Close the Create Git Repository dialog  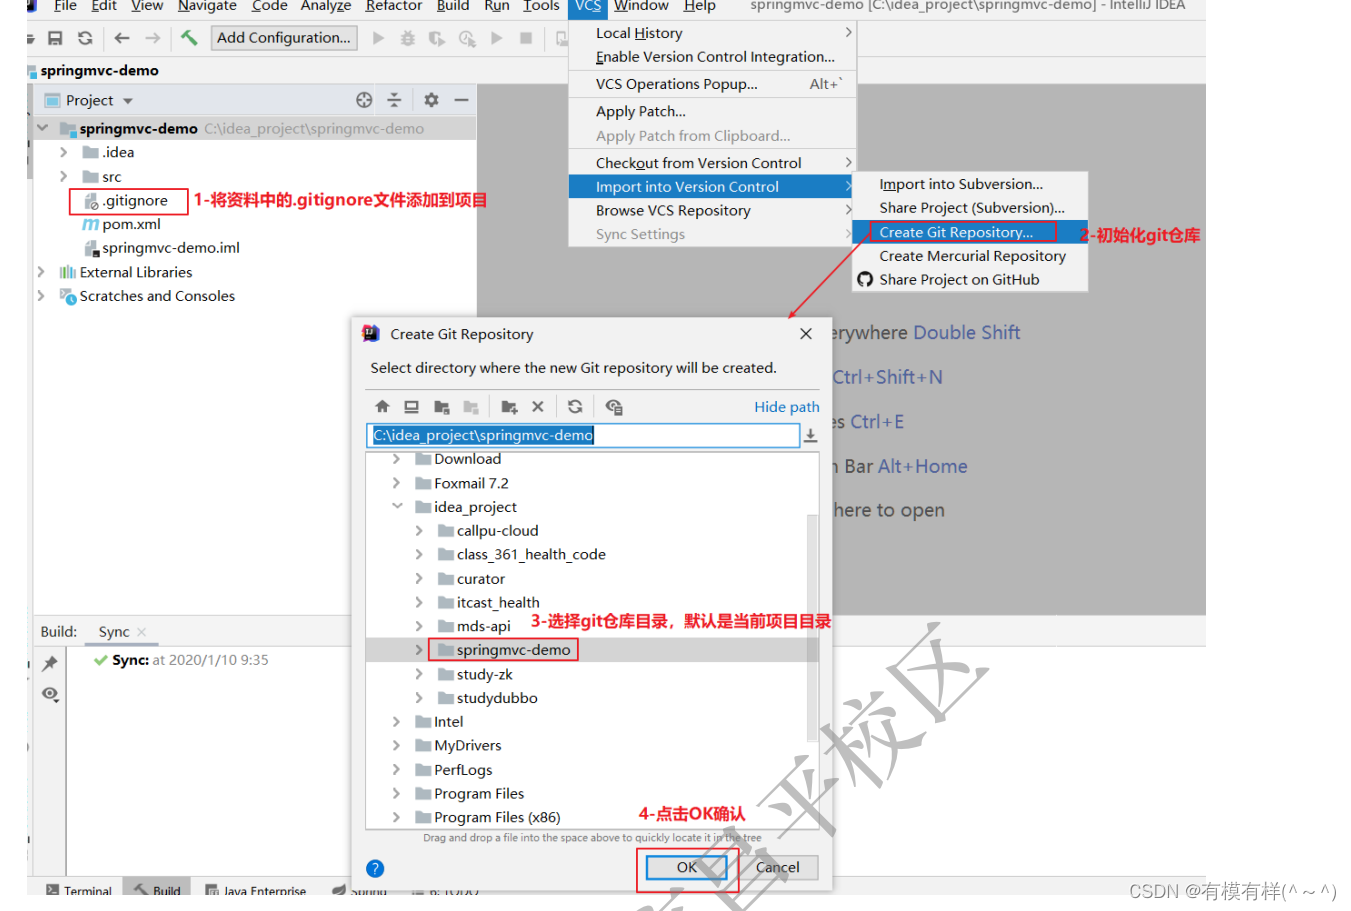click(806, 334)
